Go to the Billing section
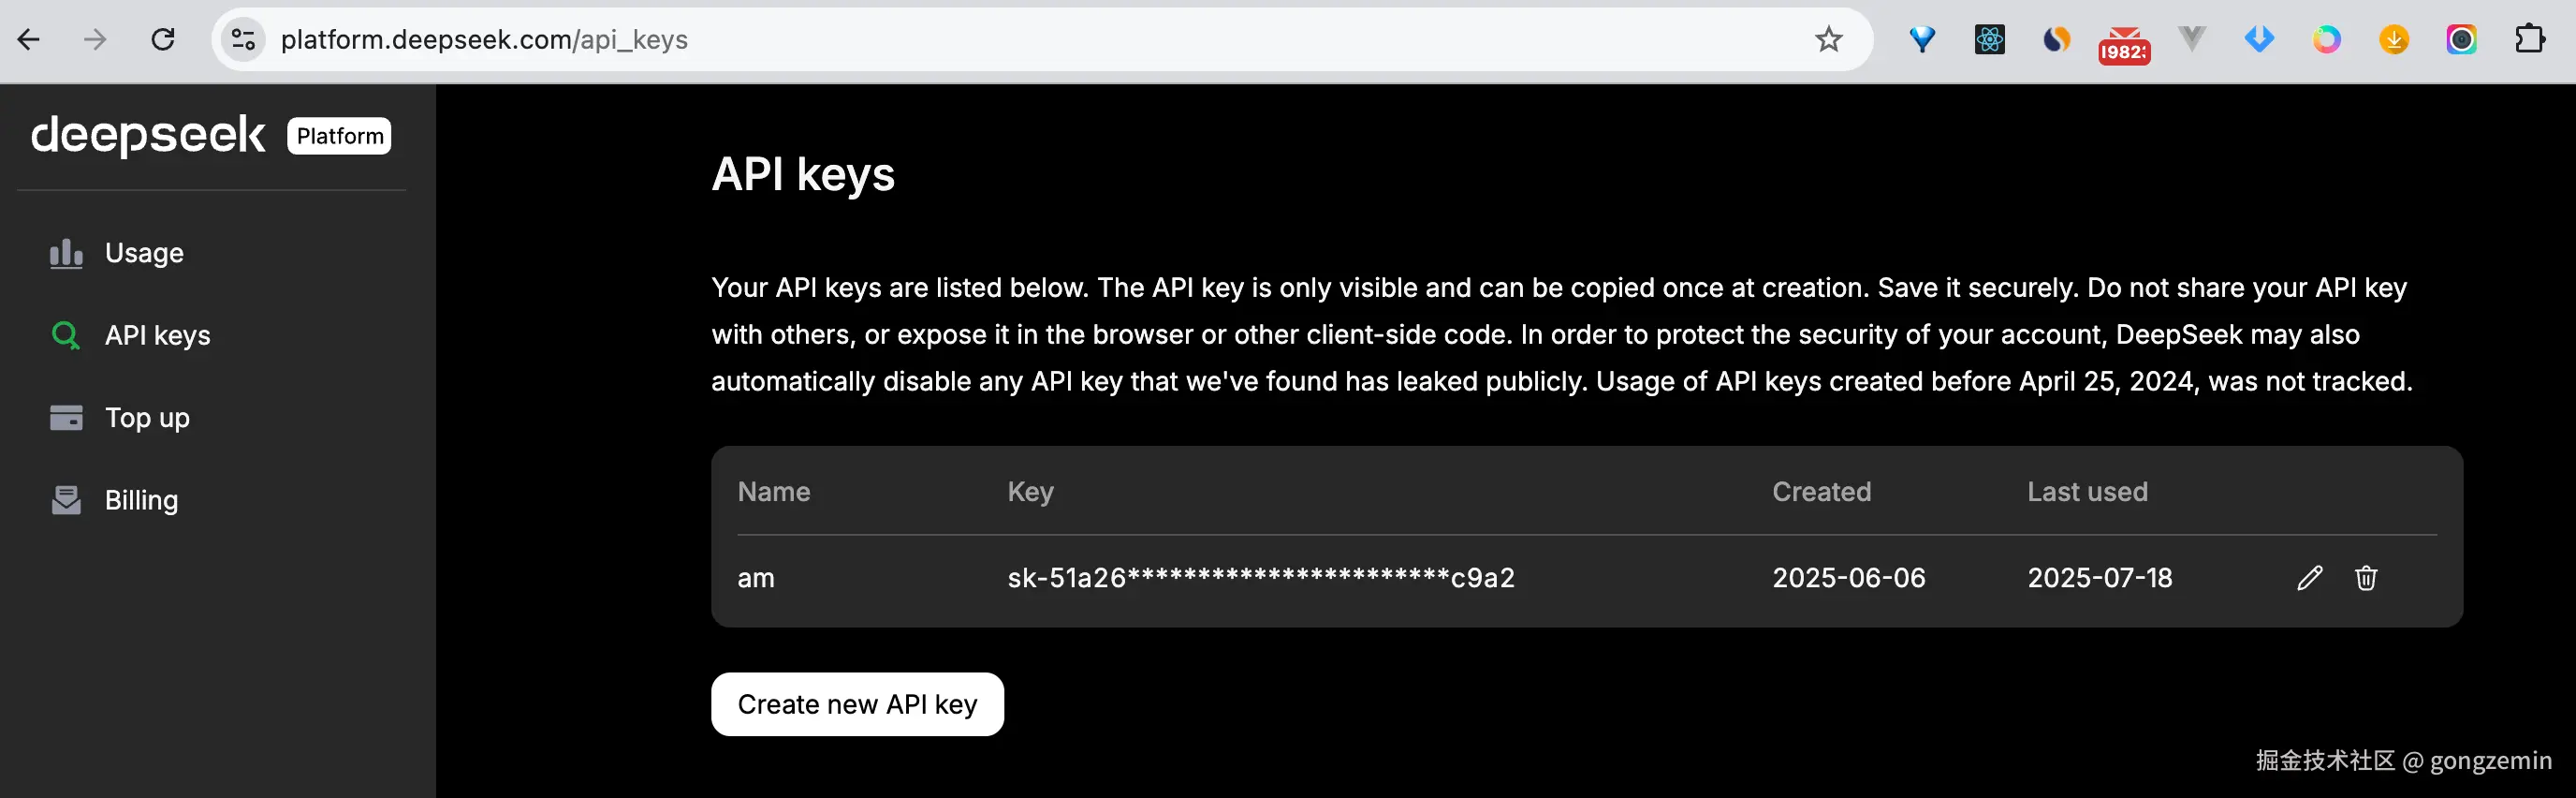The width and height of the screenshot is (2576, 798). (x=141, y=500)
